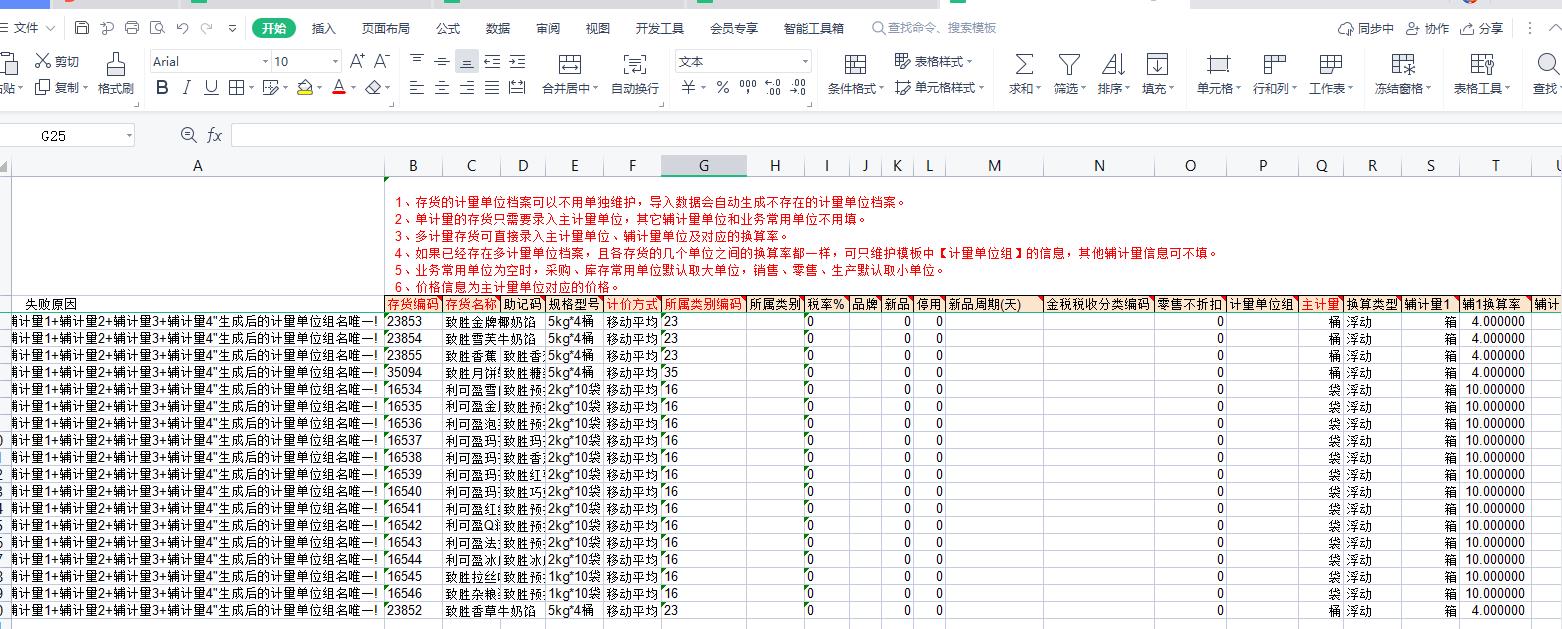Click zoom magnifier beside fx

(x=188, y=135)
